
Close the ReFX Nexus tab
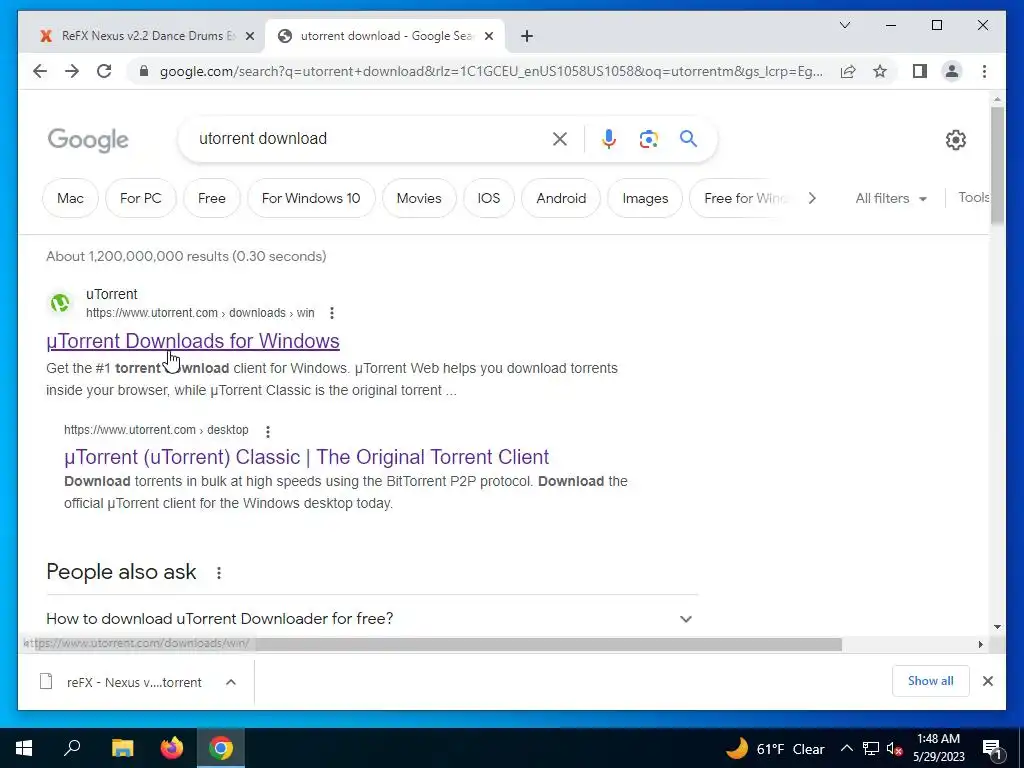pos(249,36)
